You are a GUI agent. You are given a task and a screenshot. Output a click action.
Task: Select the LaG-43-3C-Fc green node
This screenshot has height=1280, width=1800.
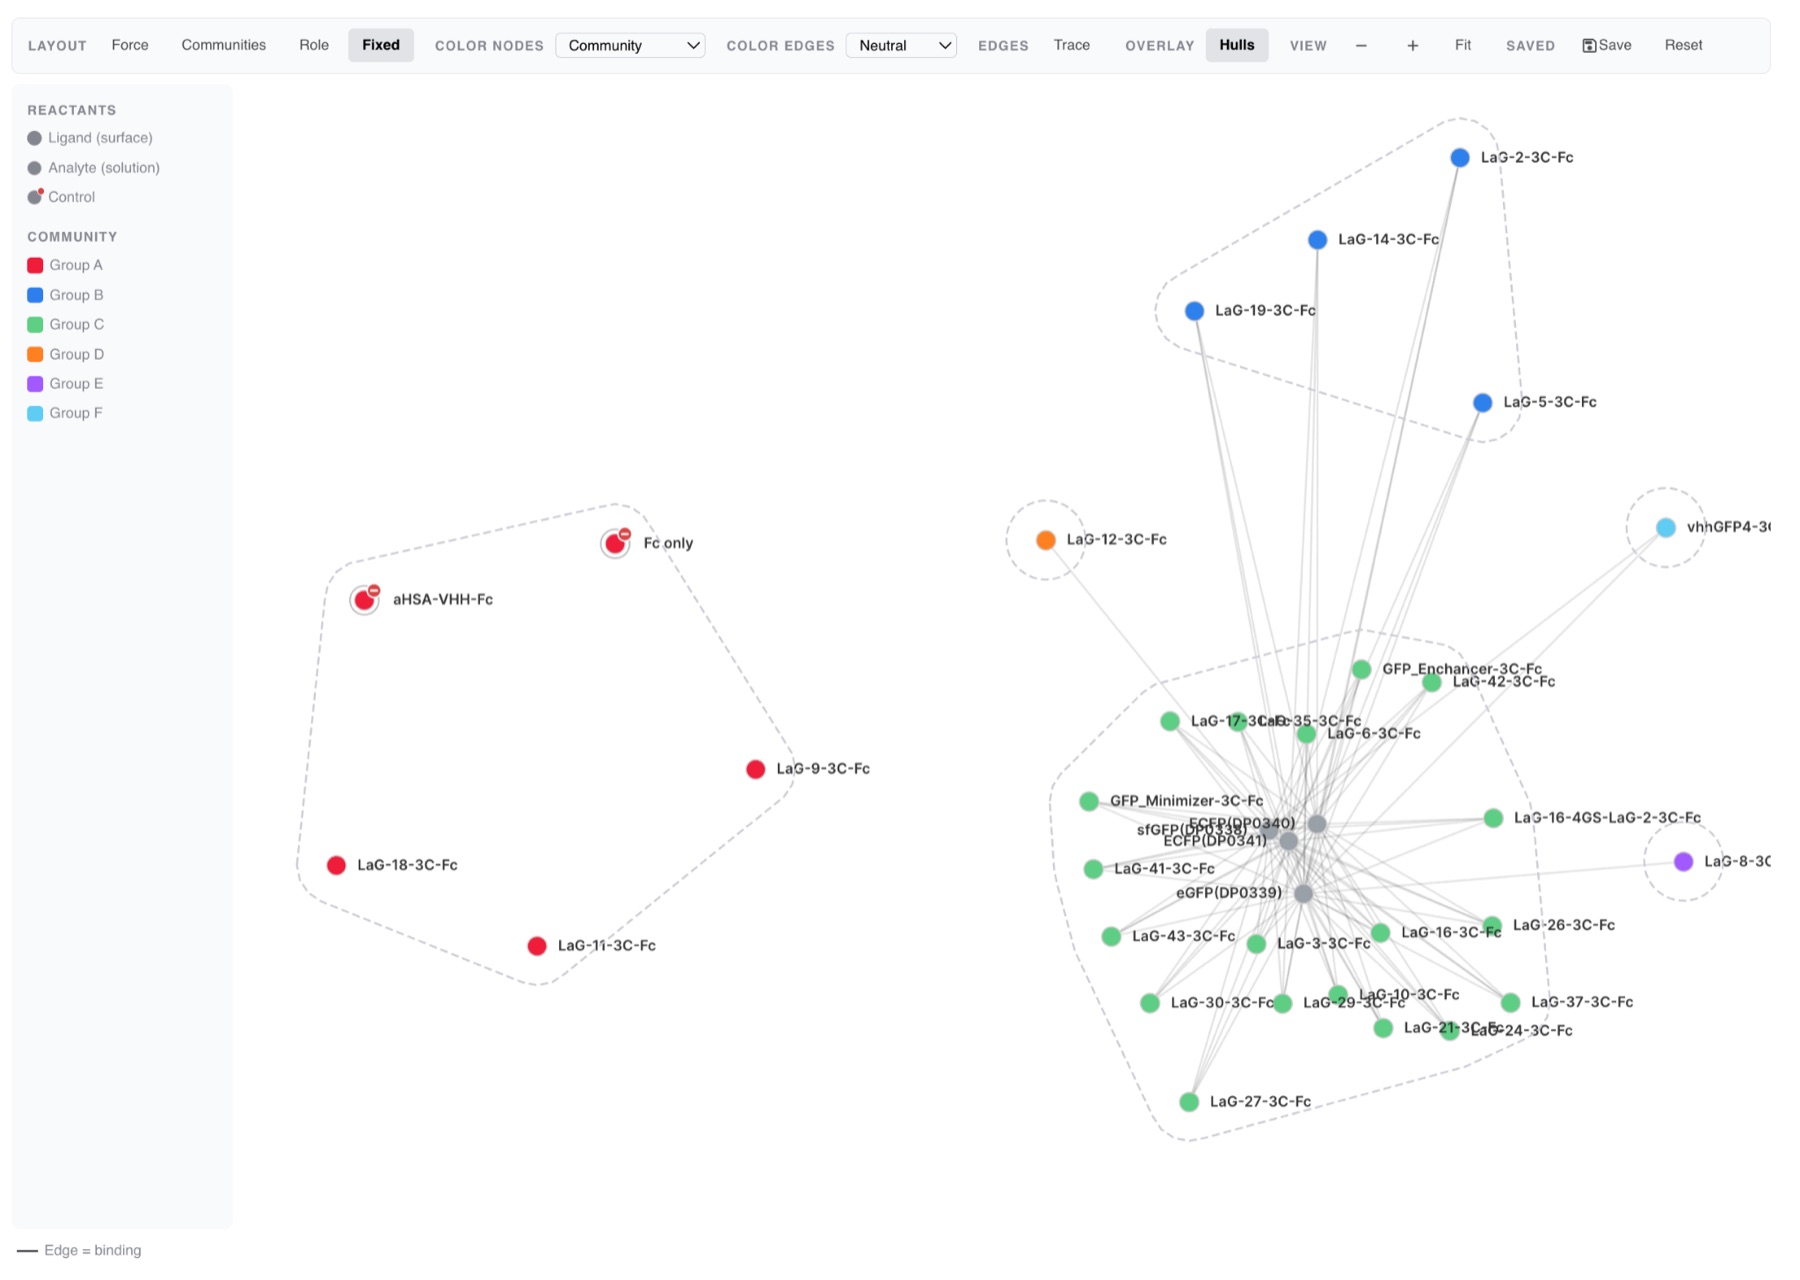click(x=1111, y=937)
